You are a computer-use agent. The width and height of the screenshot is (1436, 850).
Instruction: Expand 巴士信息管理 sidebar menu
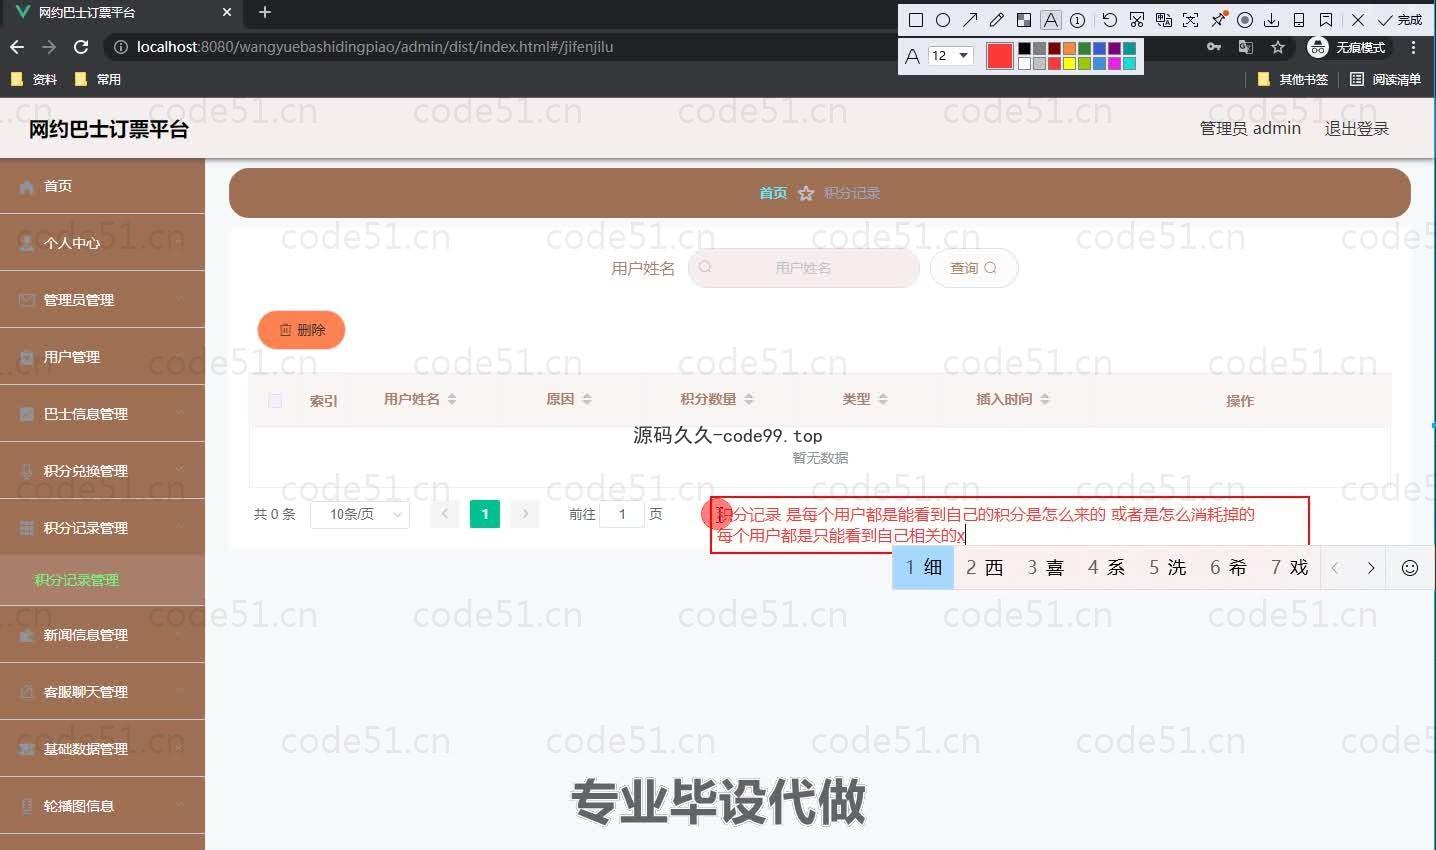click(x=102, y=414)
